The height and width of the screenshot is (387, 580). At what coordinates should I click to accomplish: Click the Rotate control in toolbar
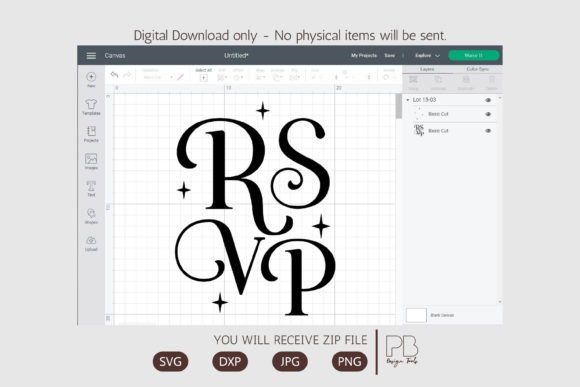(x=388, y=75)
